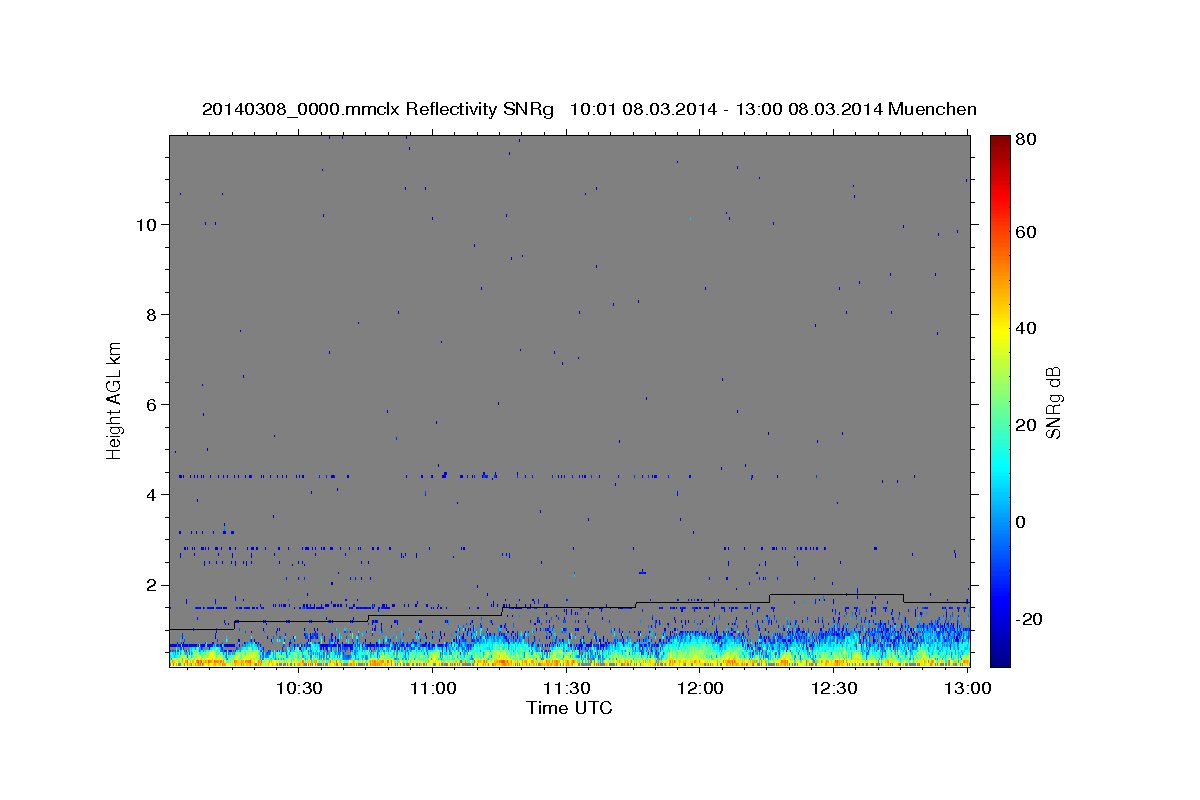Click the "SNRg dB" colorbar label
1200x800 pixels.
1053,401
